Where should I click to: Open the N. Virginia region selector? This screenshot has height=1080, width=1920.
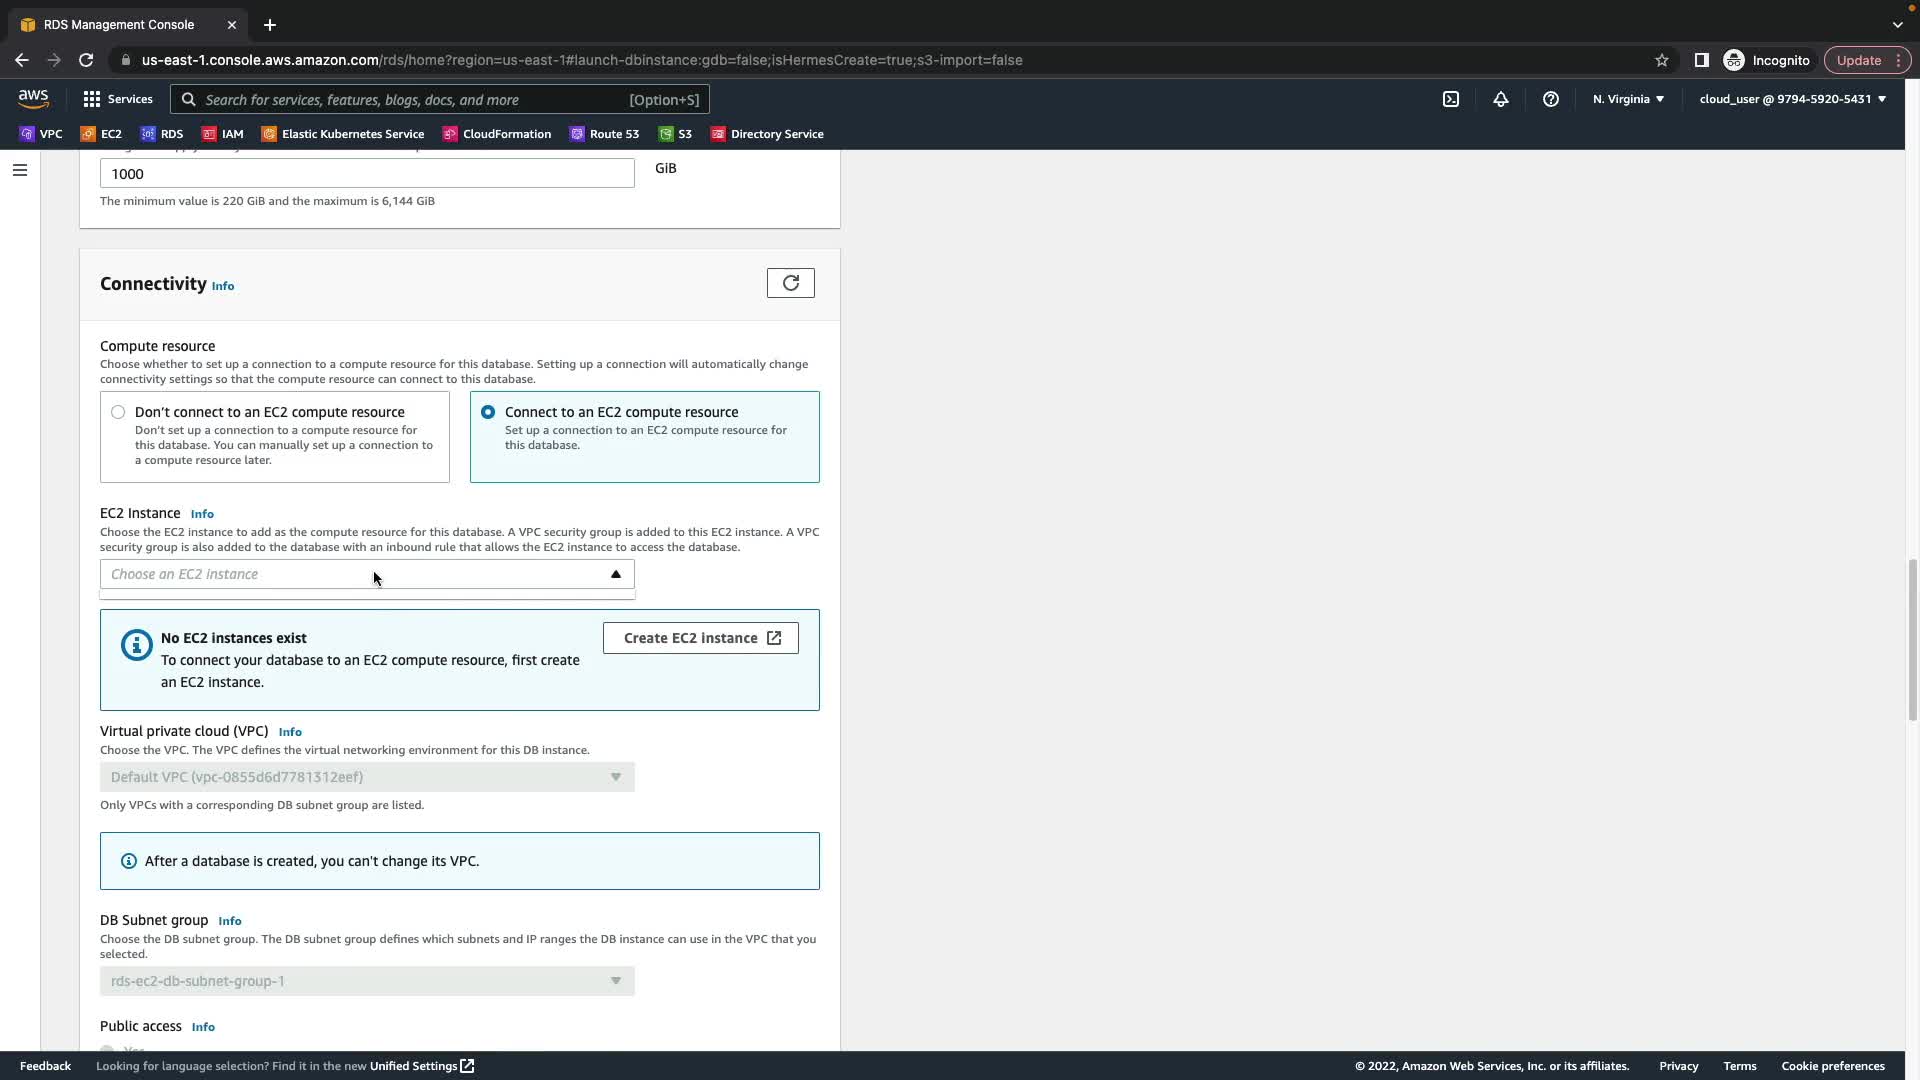point(1627,99)
